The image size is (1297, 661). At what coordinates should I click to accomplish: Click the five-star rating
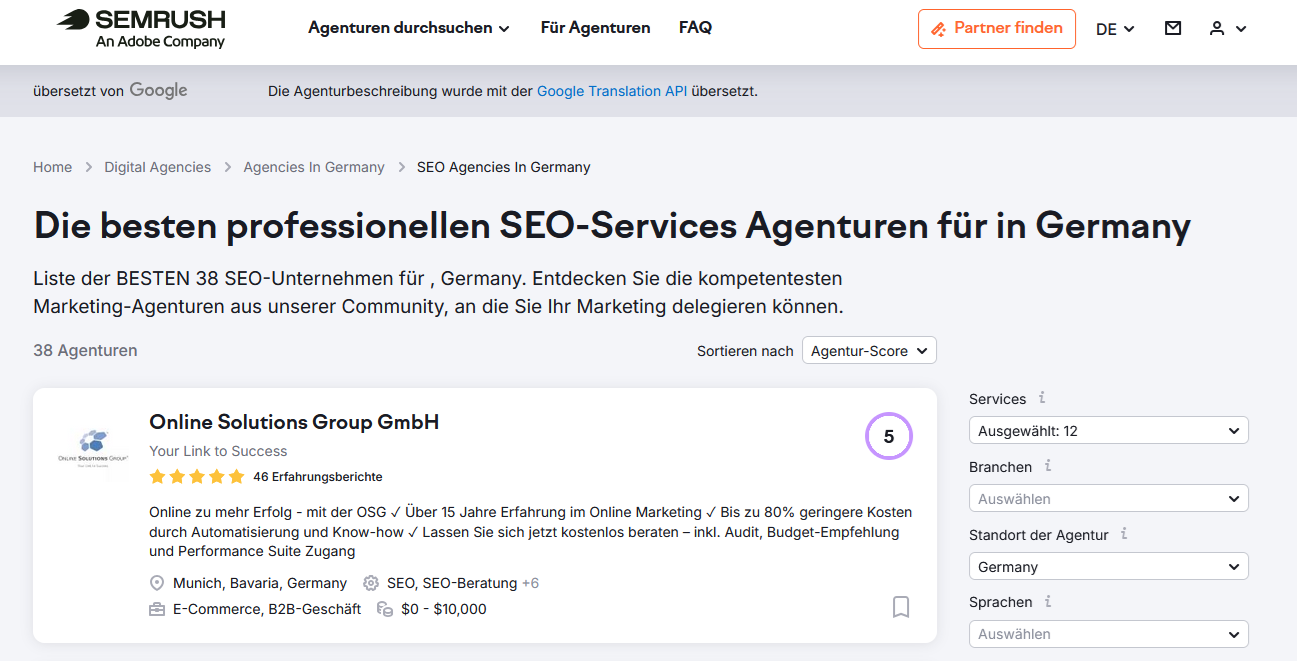coord(197,476)
